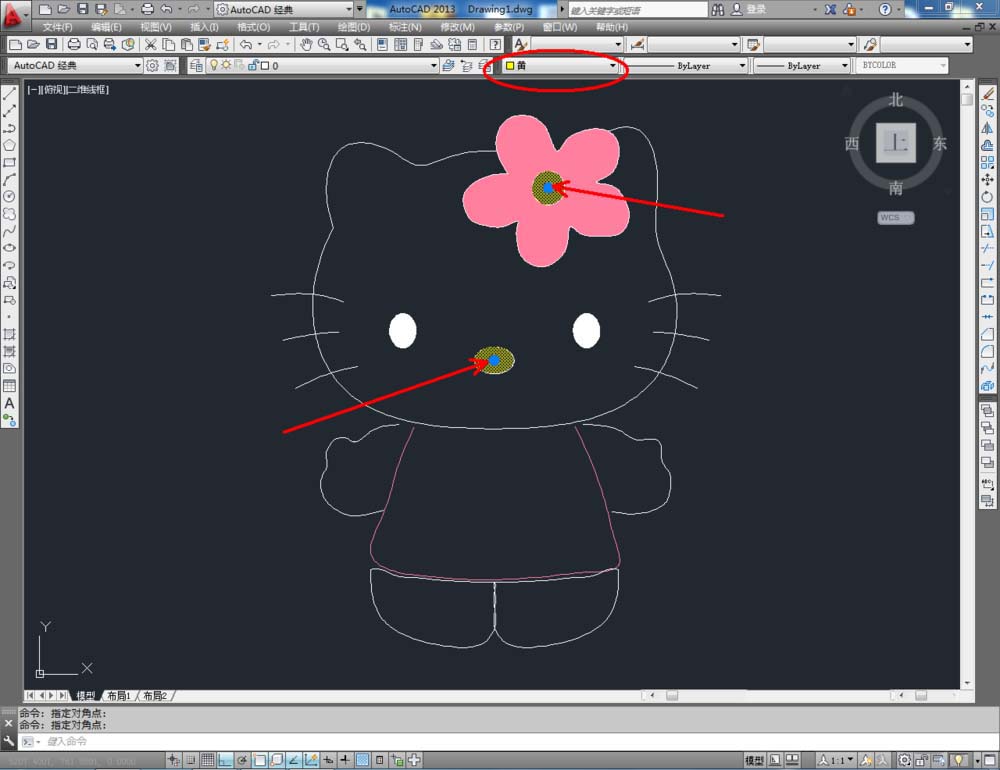Click the Undo arrow in standard toolbar
This screenshot has height=770, width=1000.
[245, 45]
